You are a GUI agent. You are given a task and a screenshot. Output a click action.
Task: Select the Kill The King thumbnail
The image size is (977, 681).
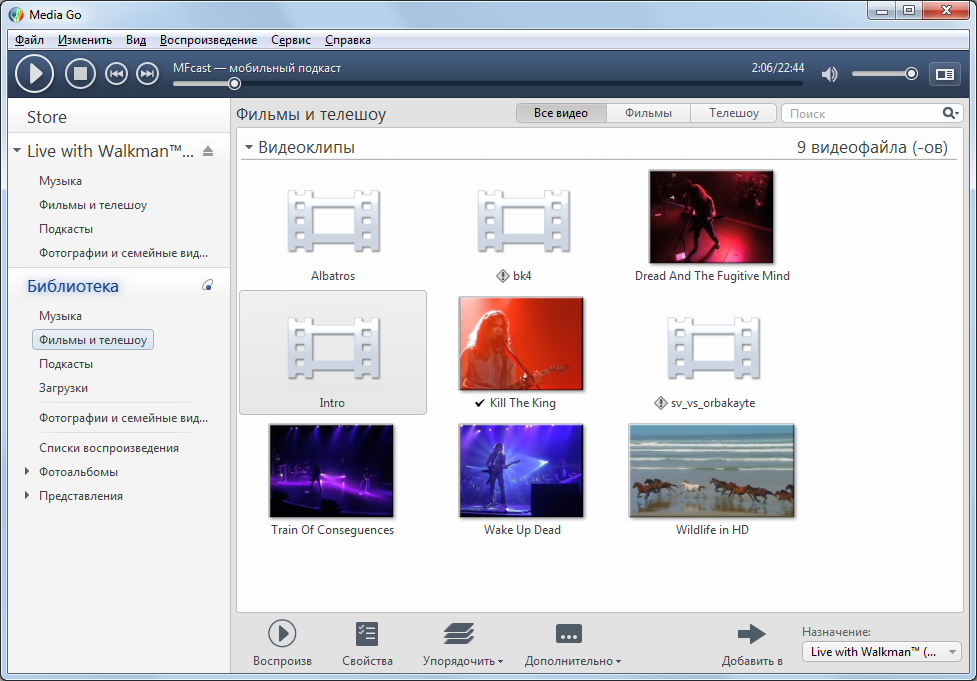pyautogui.click(x=521, y=343)
